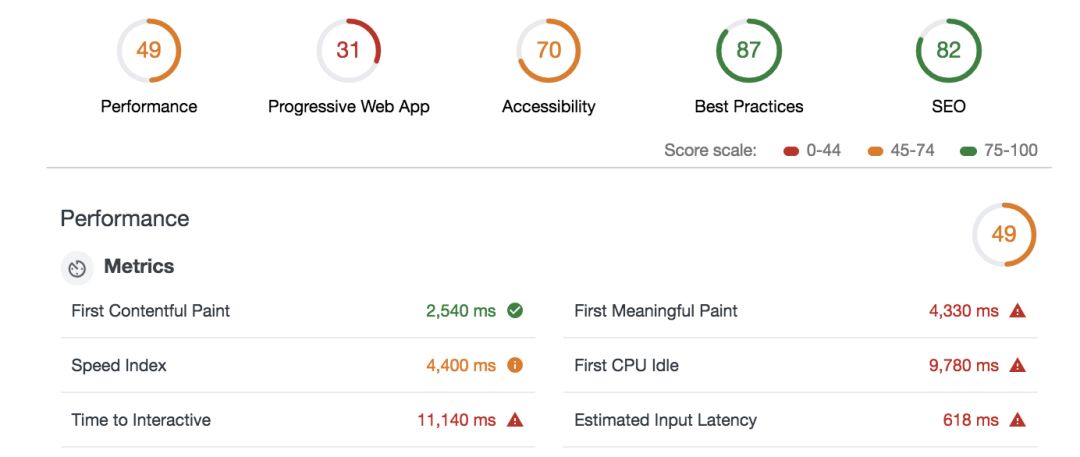
Task: Expand the Speed Index metric row
Action: 119,366
